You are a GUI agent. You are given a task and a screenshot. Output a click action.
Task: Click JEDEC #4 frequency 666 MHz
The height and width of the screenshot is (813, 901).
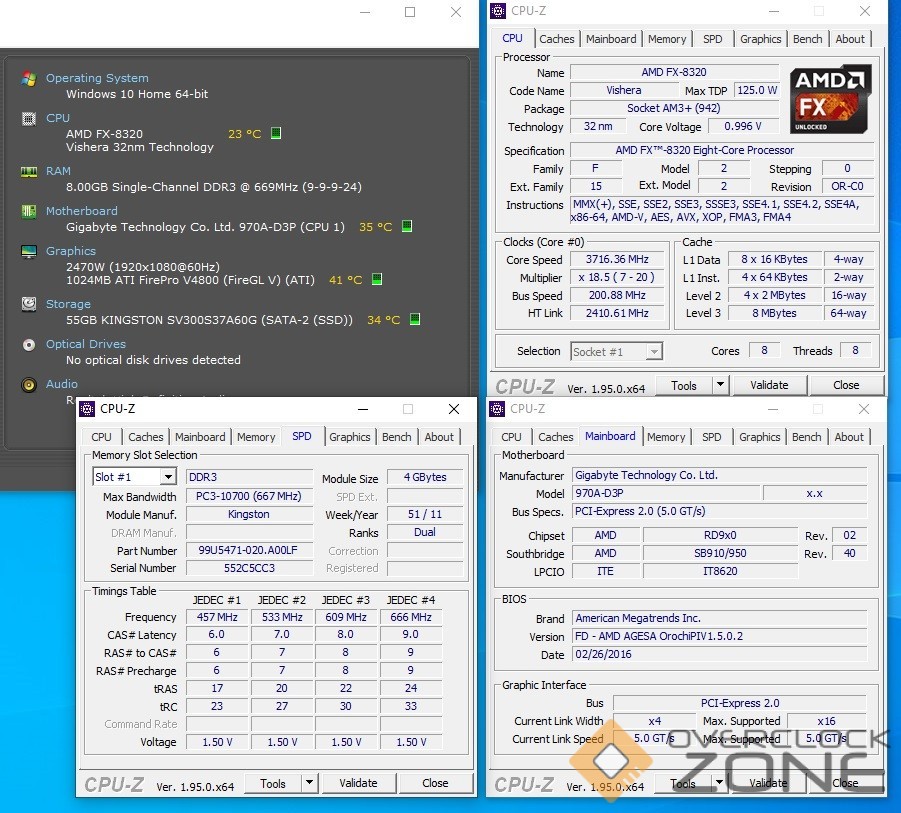coord(411,617)
